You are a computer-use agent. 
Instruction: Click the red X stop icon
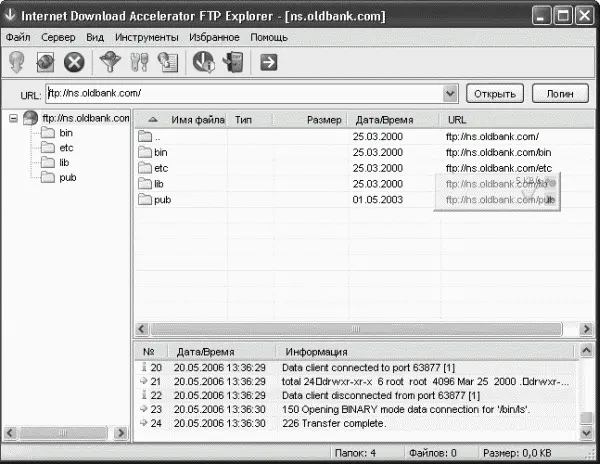[74, 62]
